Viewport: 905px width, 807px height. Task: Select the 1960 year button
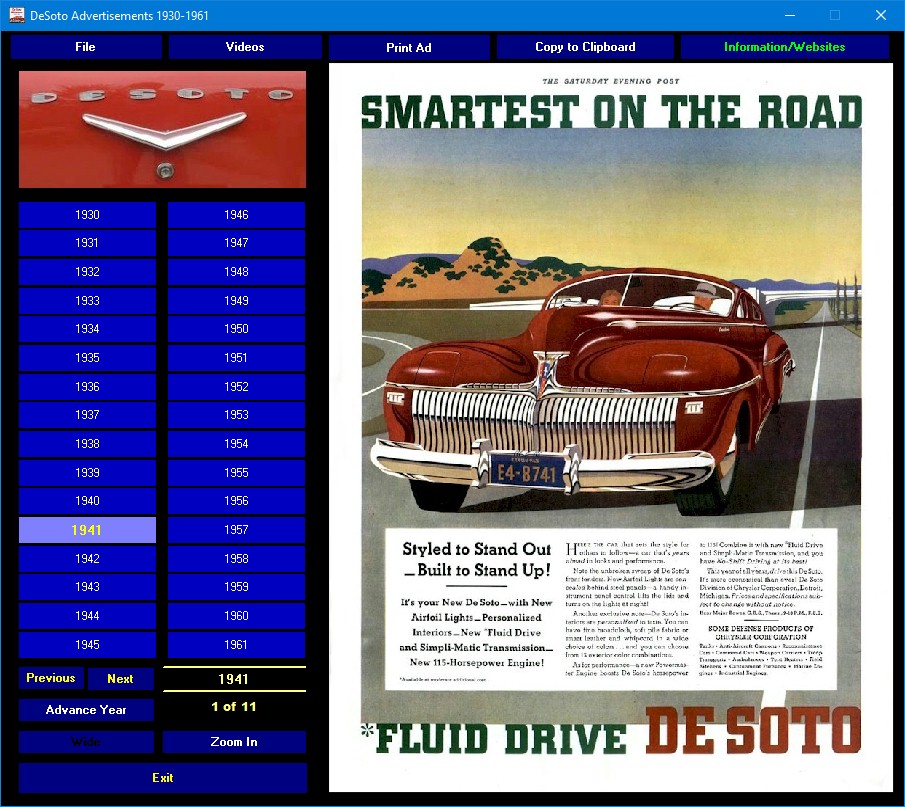click(236, 616)
